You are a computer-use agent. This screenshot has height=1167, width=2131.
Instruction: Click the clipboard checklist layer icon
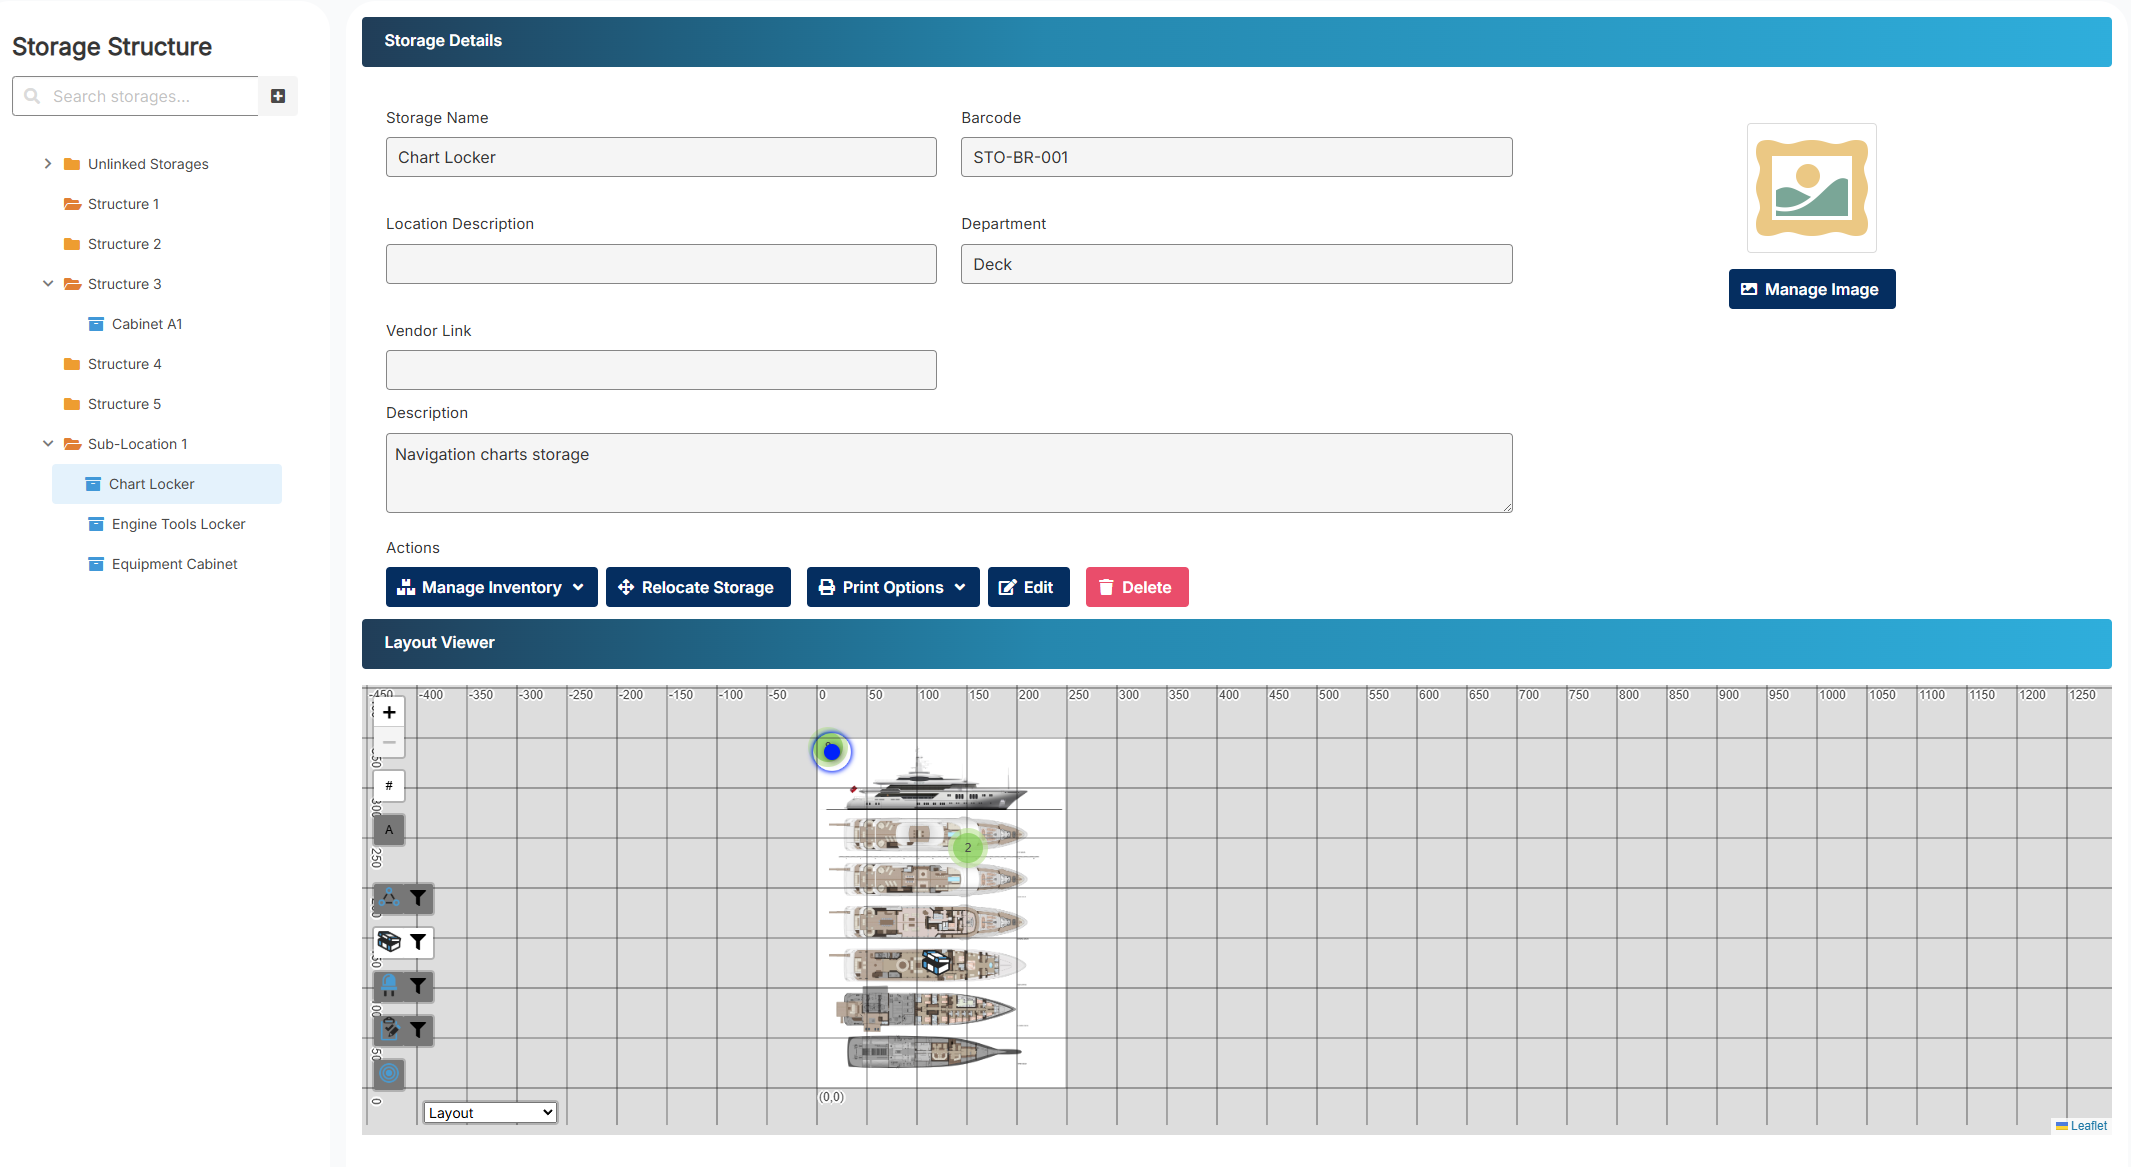click(x=389, y=1029)
